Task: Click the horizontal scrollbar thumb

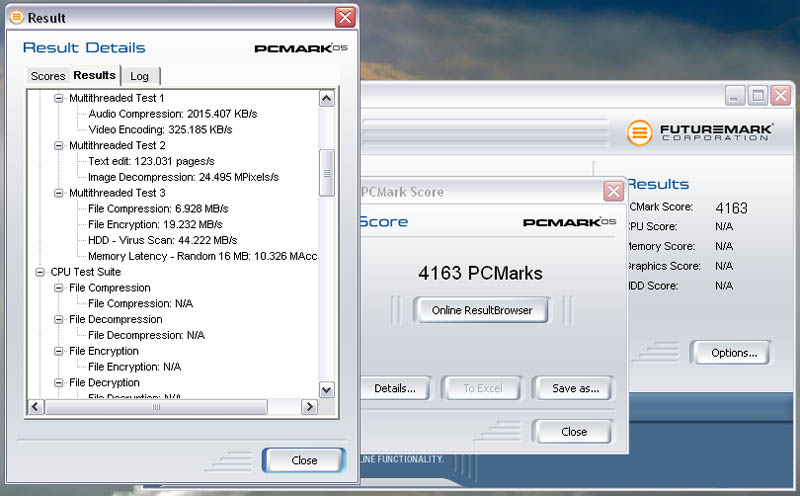Action: [x=156, y=407]
